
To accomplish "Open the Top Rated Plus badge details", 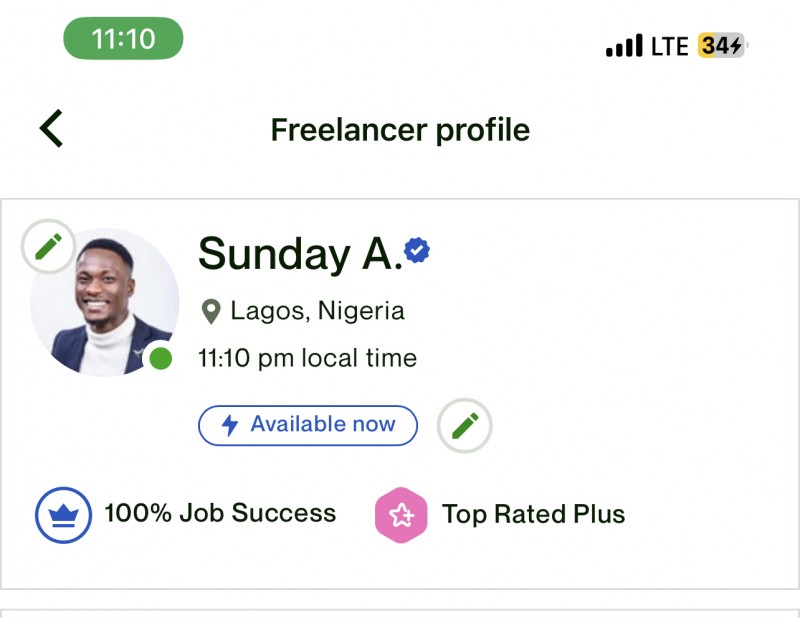I will point(533,513).
